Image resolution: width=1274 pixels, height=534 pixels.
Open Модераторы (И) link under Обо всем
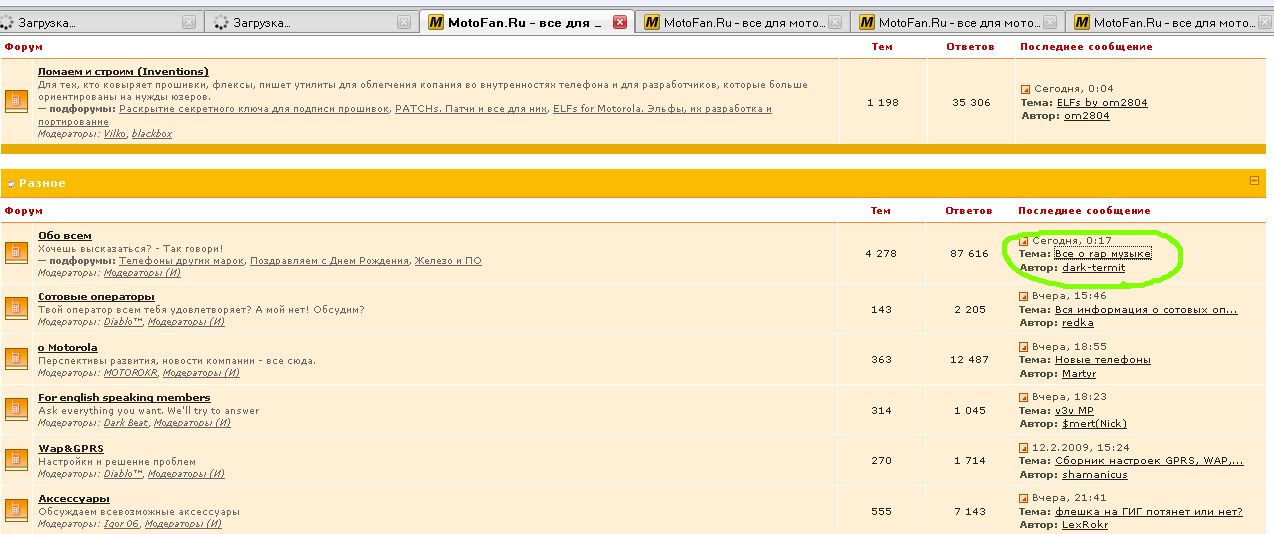tap(142, 273)
